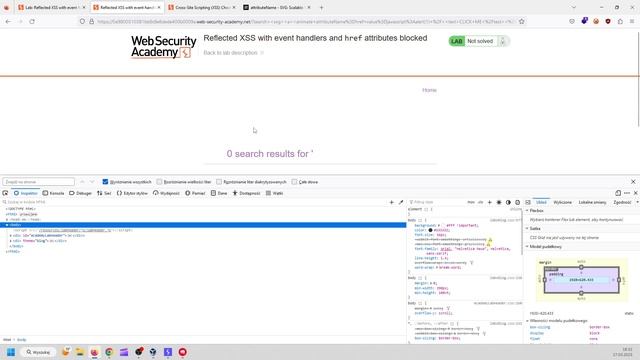
Task: Activate the element picker icon in devtools
Action: (5, 193)
